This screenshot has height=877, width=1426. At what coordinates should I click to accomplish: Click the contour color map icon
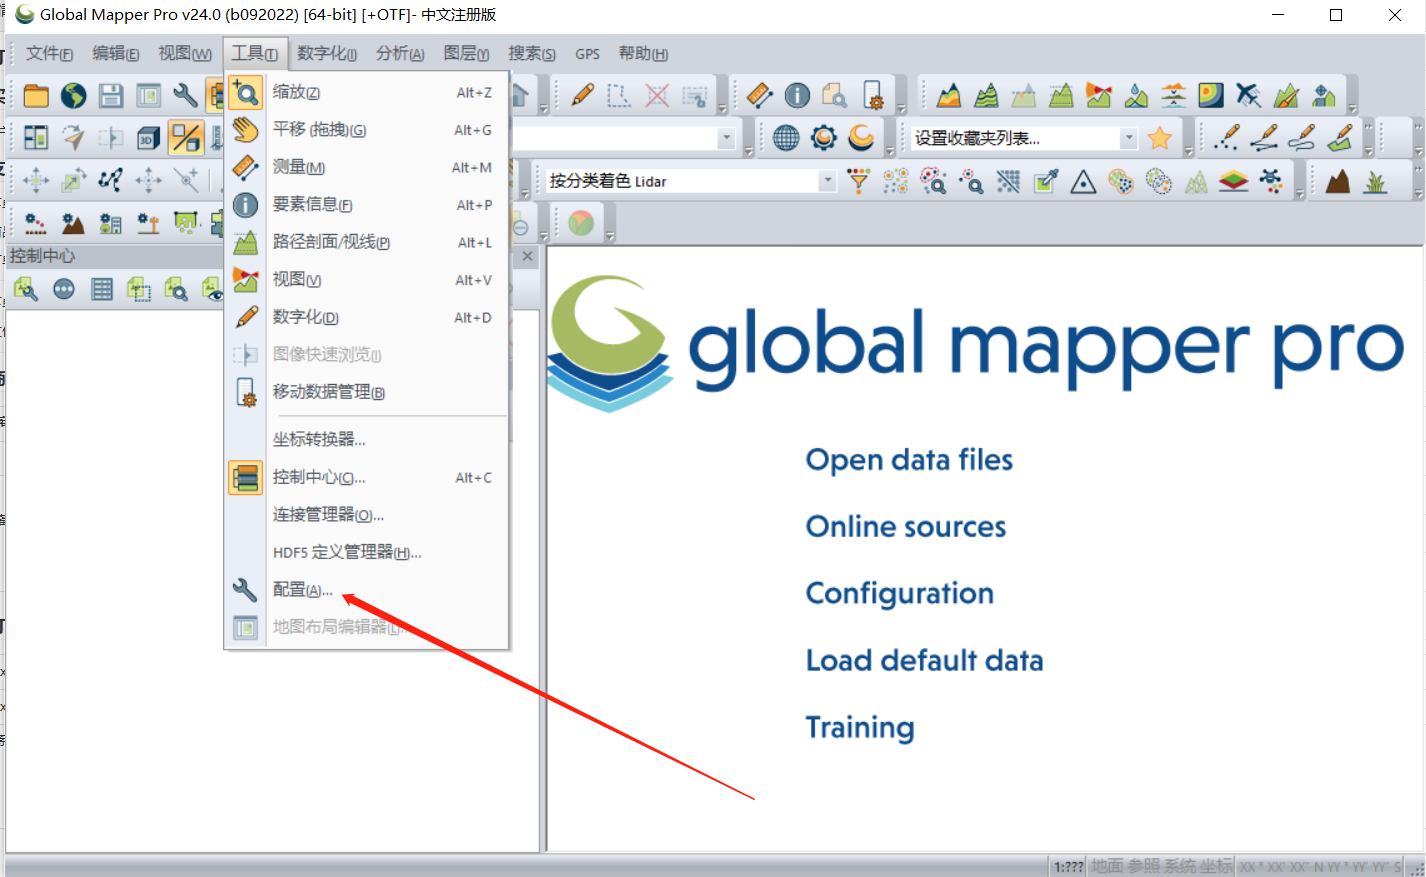[x=1211, y=95]
